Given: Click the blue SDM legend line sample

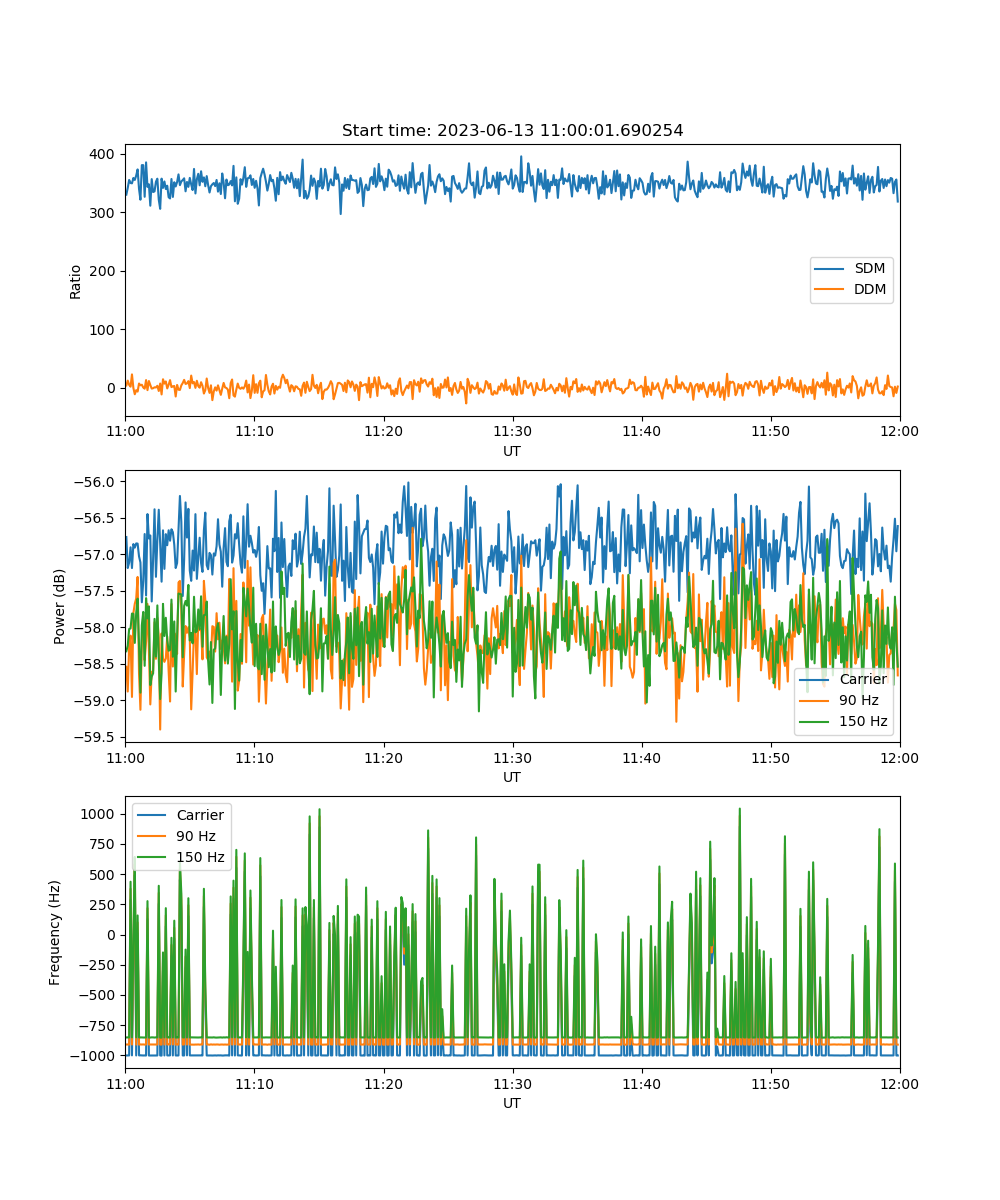Looking at the screenshot, I should pyautogui.click(x=830, y=270).
